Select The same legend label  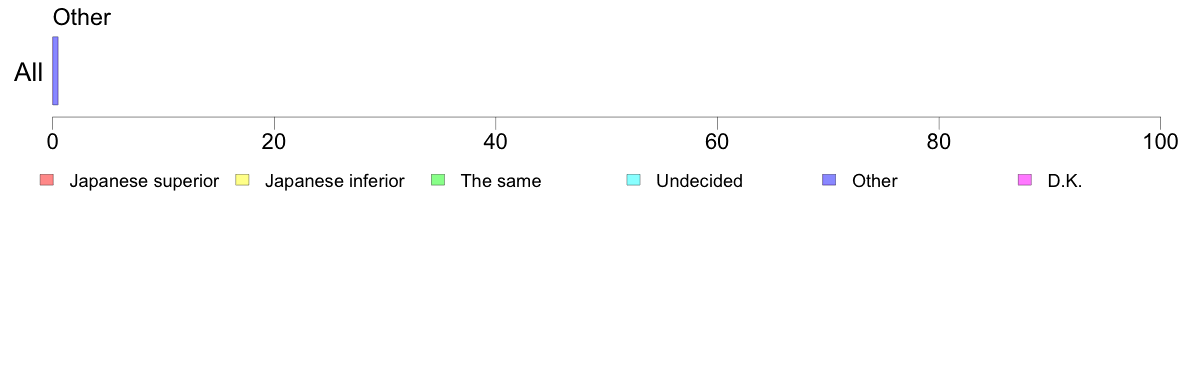point(501,181)
